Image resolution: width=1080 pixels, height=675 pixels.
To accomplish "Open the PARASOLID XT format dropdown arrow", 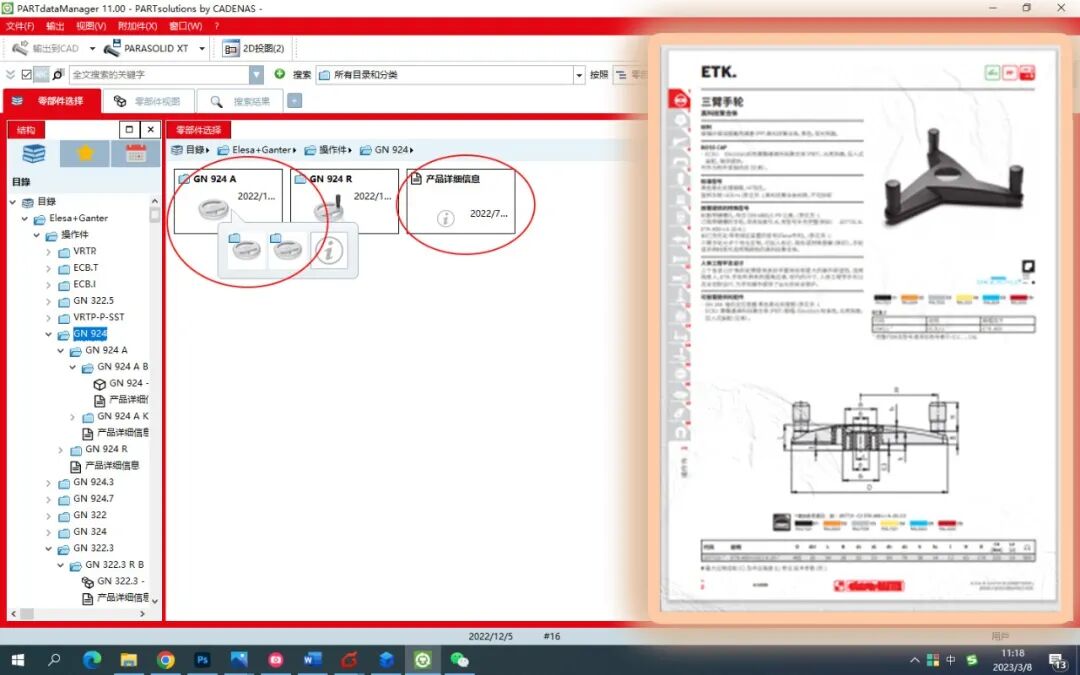I will tap(202, 49).
